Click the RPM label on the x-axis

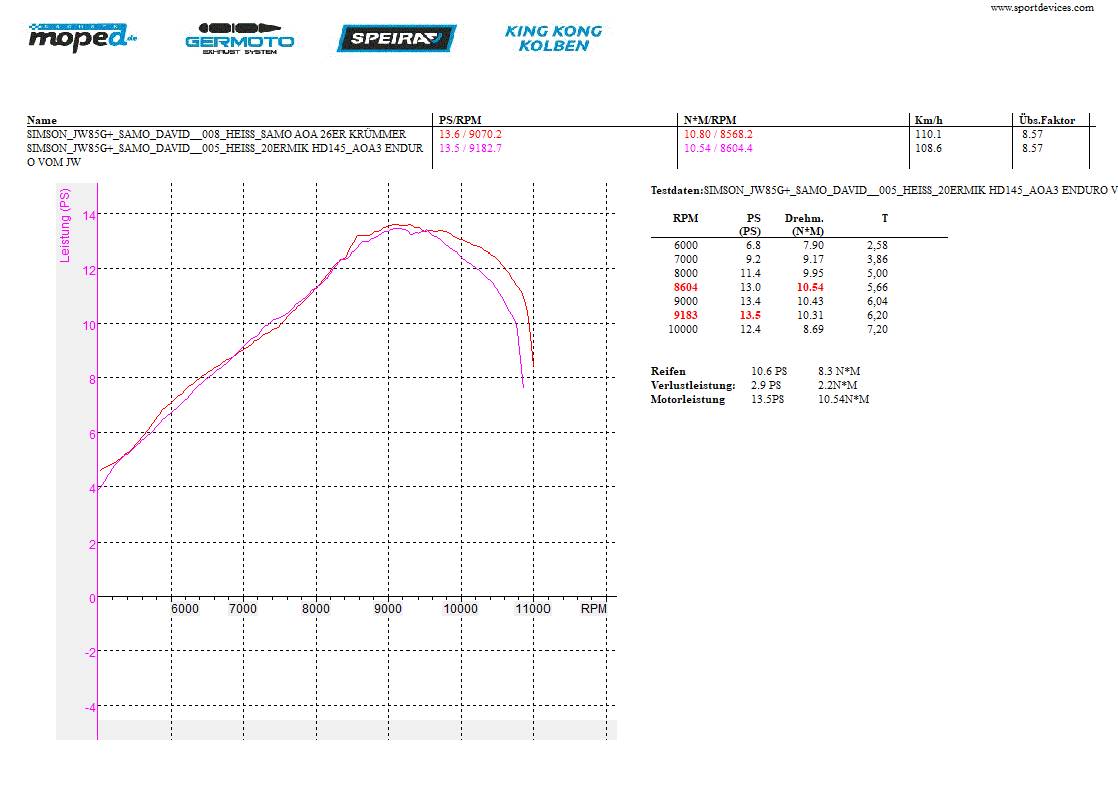pyautogui.click(x=593, y=608)
